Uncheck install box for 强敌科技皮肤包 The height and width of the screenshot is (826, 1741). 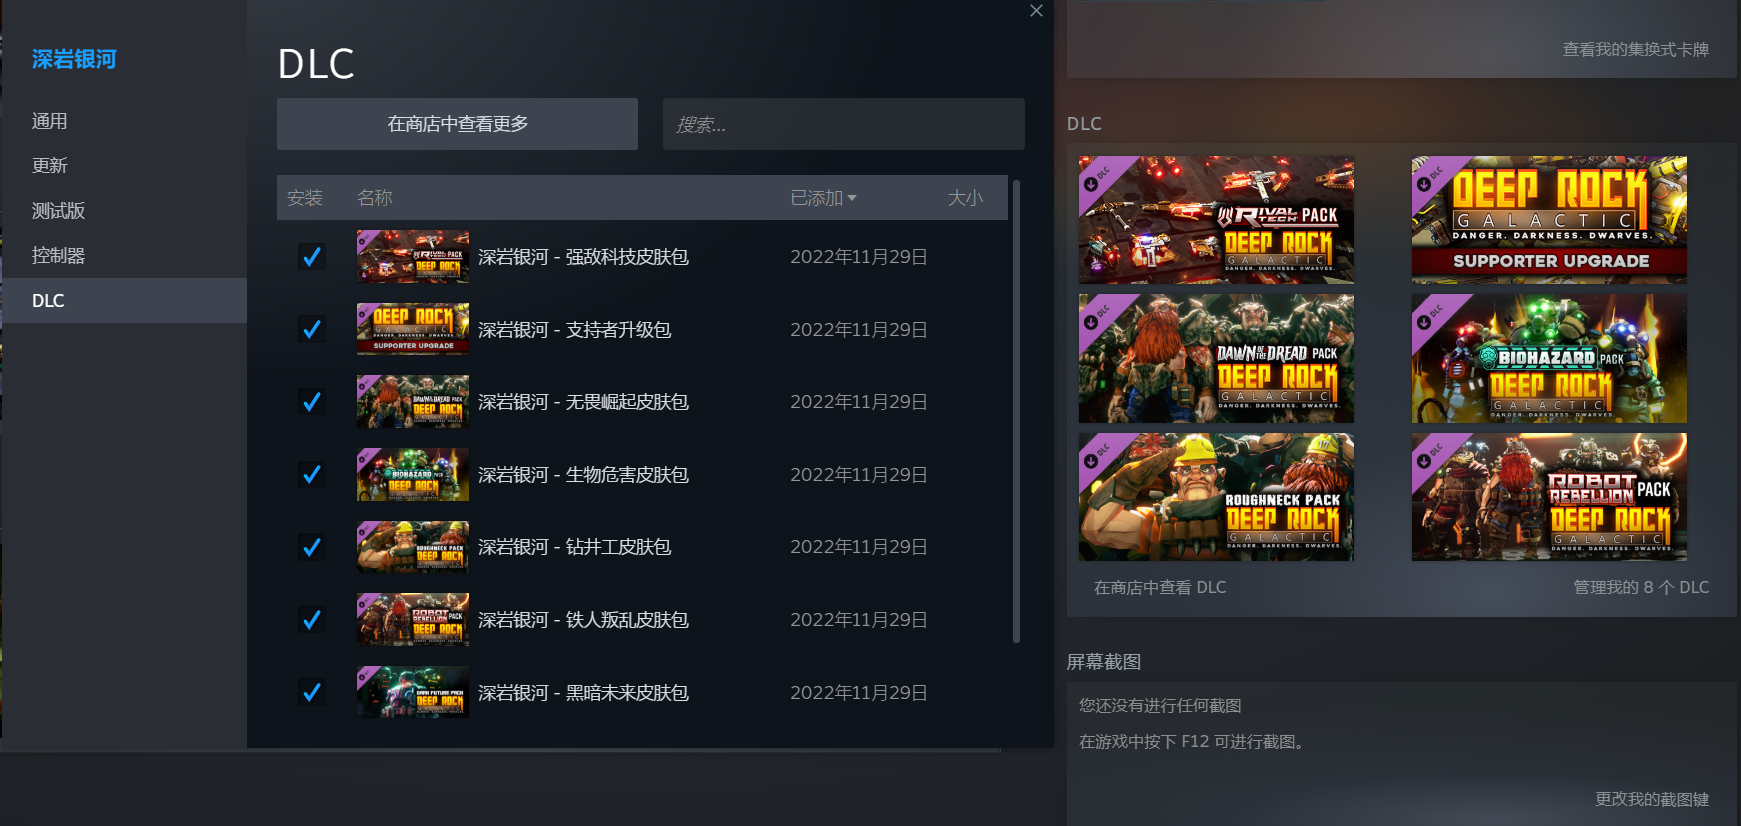[312, 257]
